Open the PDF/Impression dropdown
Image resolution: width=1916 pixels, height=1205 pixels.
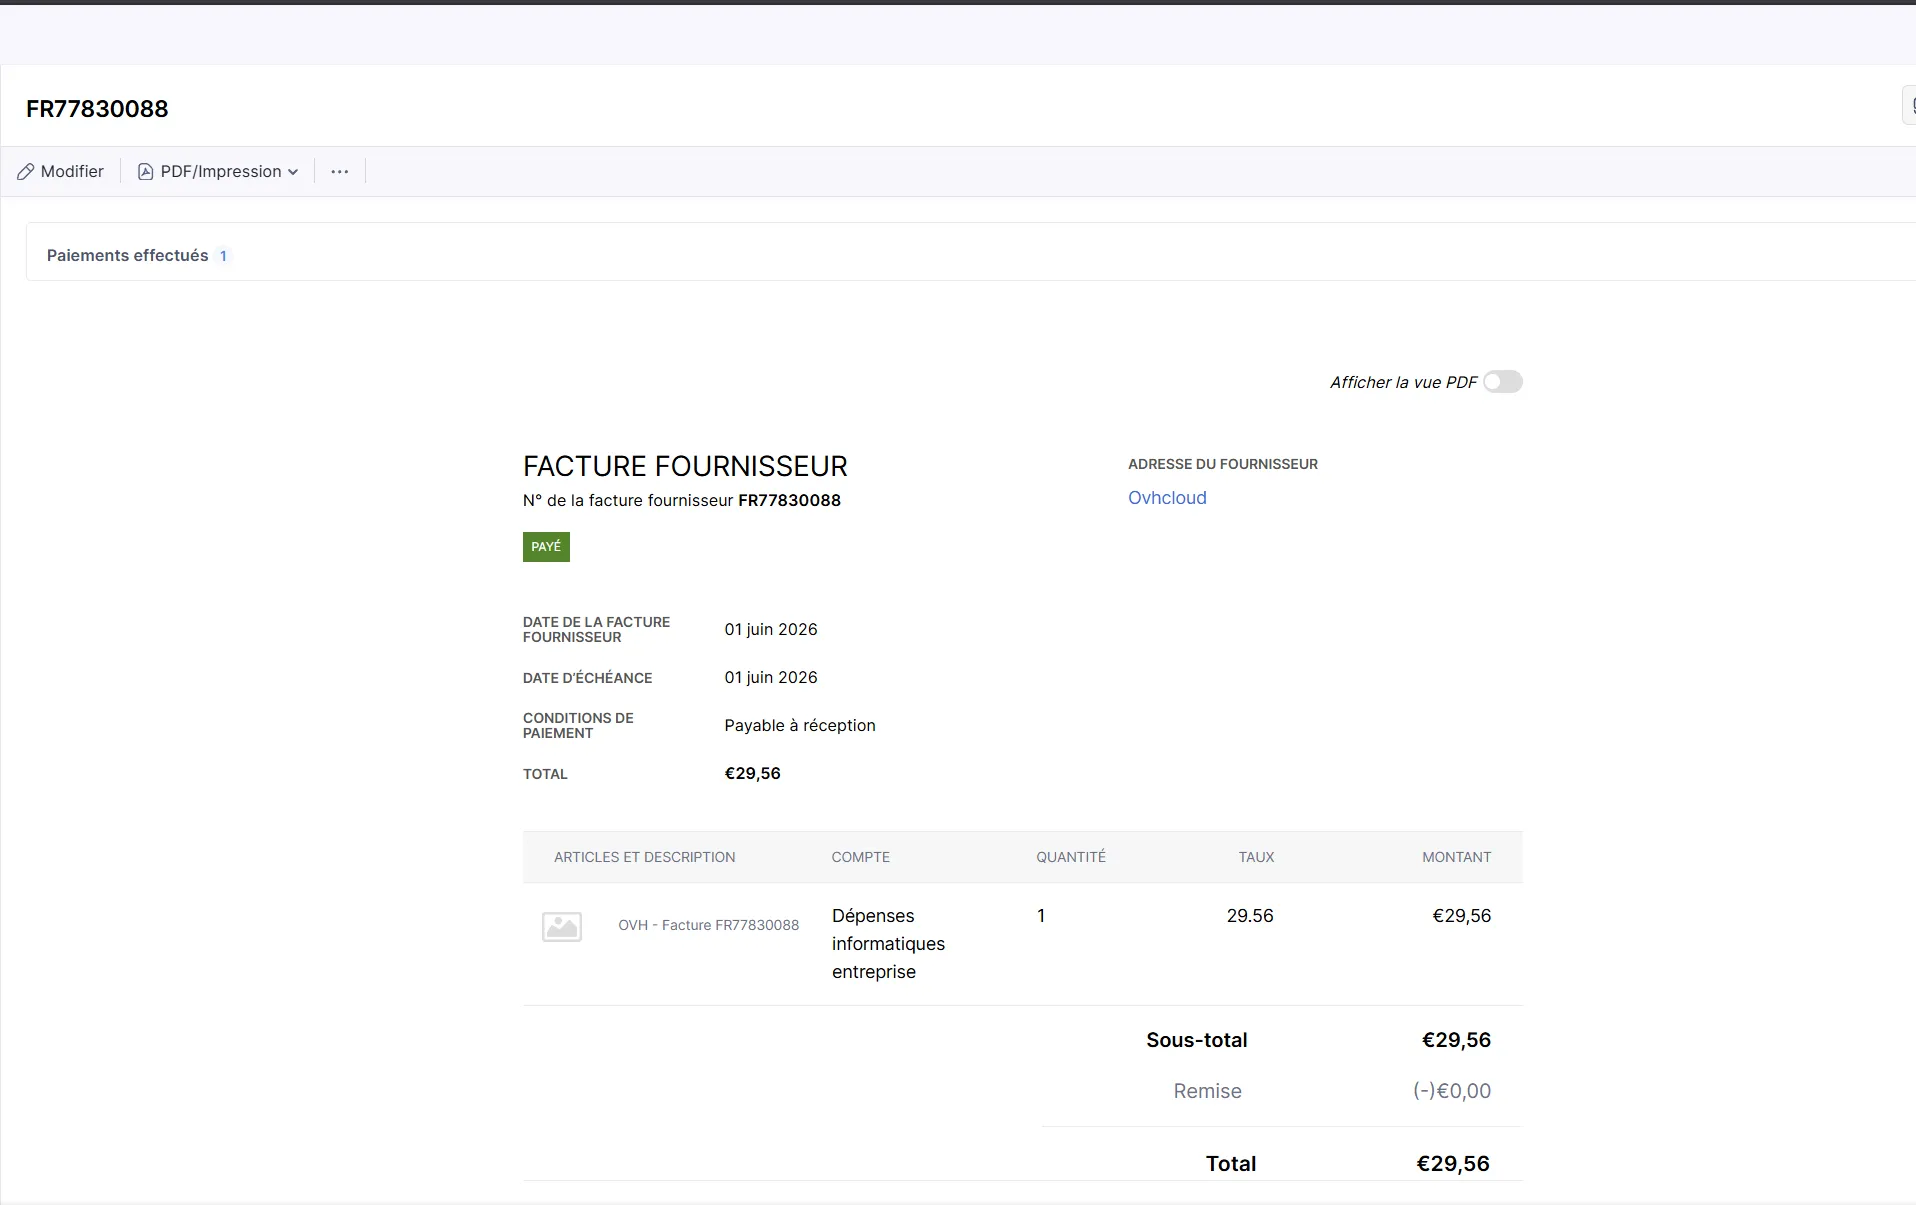coord(218,172)
